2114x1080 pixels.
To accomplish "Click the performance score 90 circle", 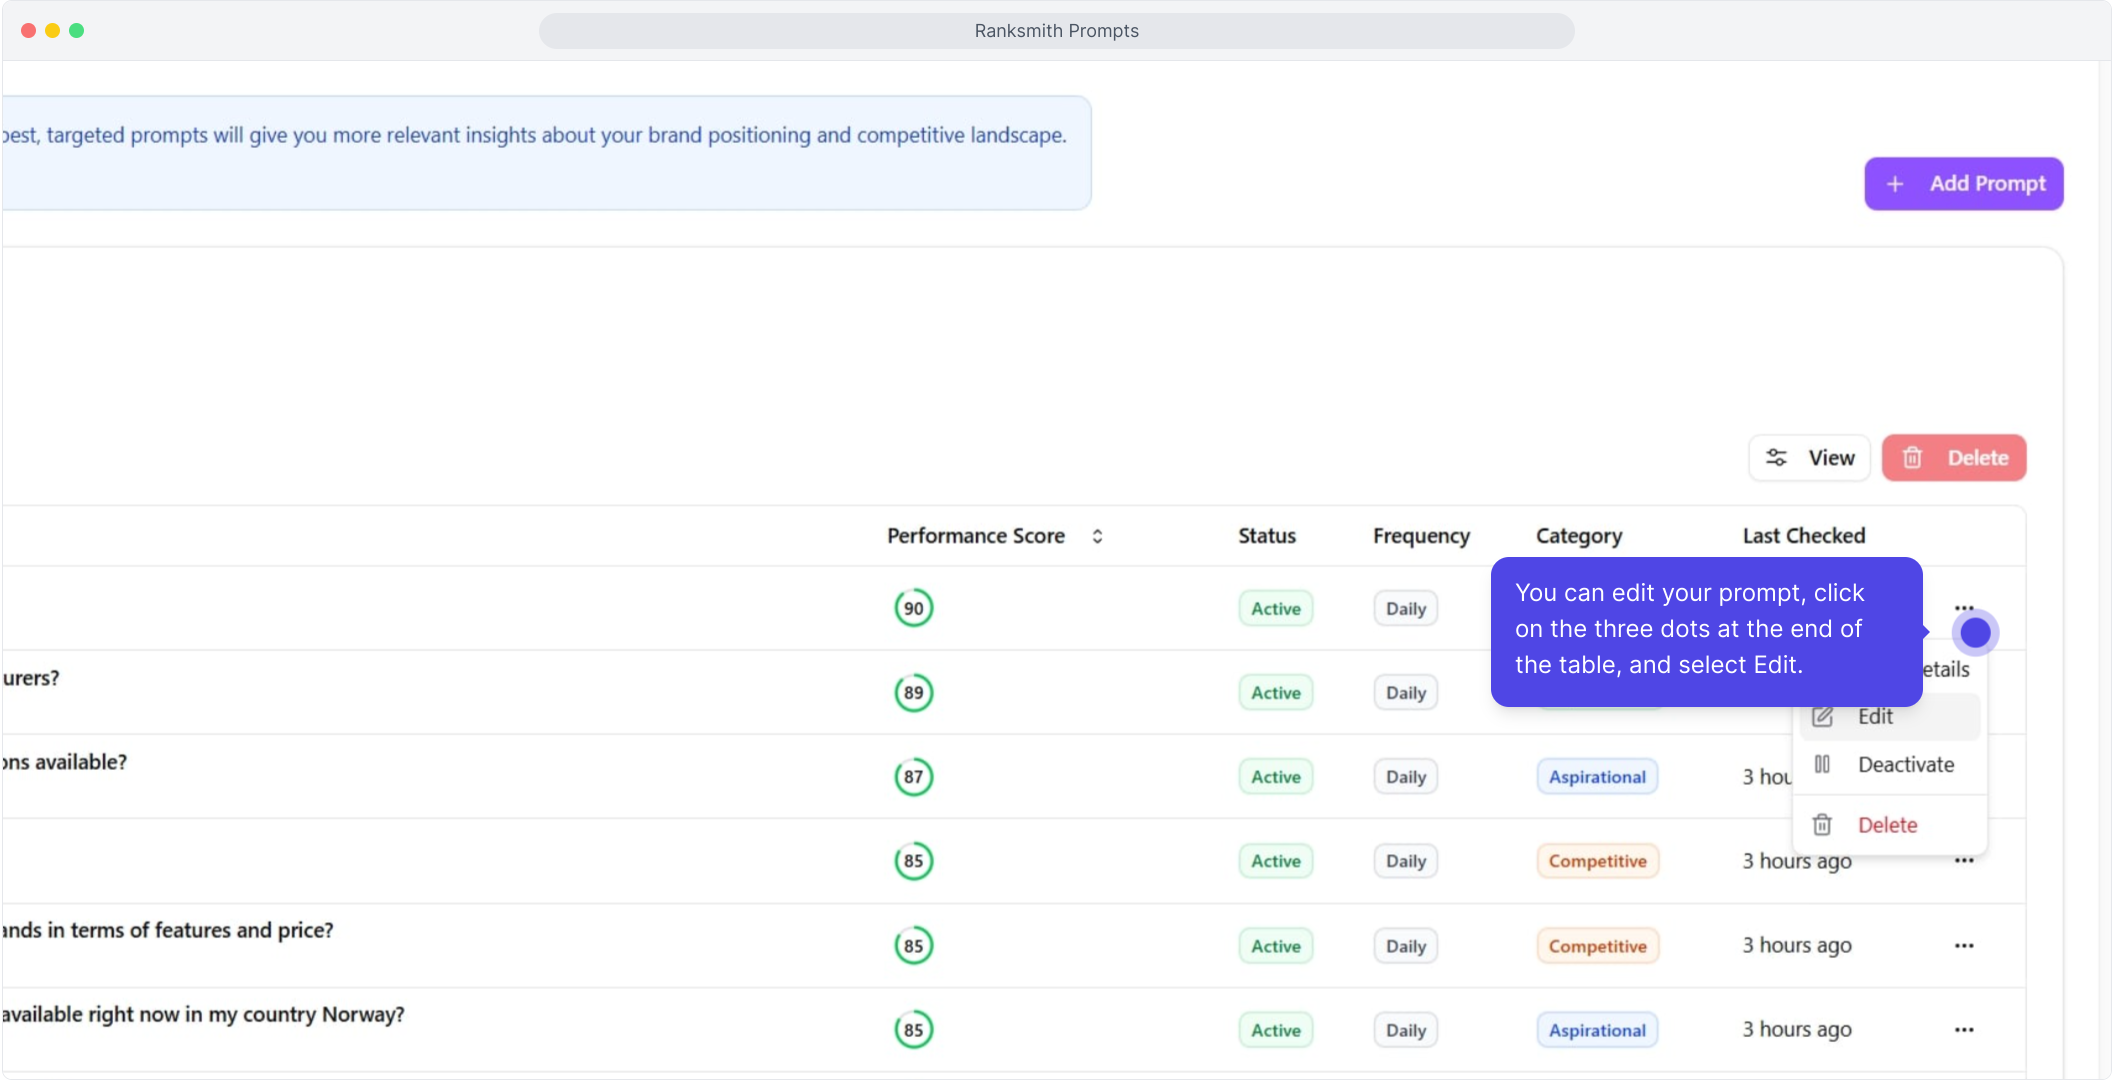I will click(x=913, y=608).
